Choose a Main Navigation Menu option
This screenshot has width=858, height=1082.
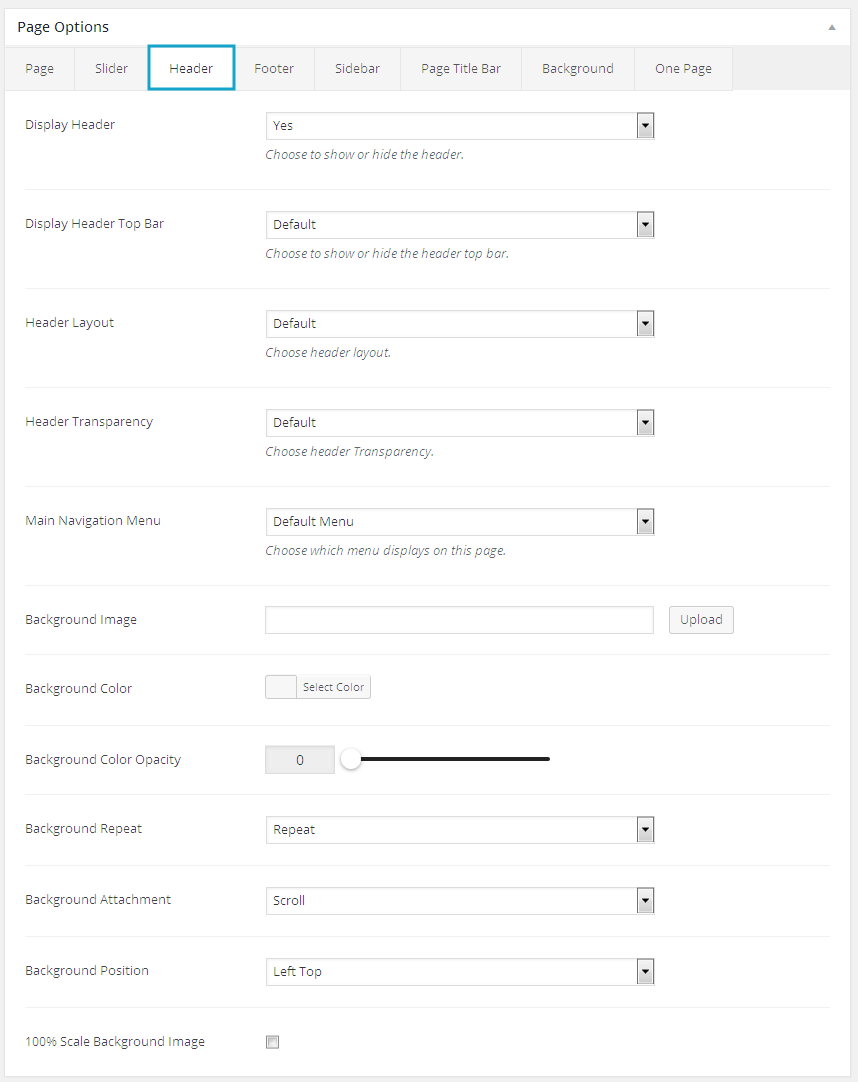click(460, 522)
